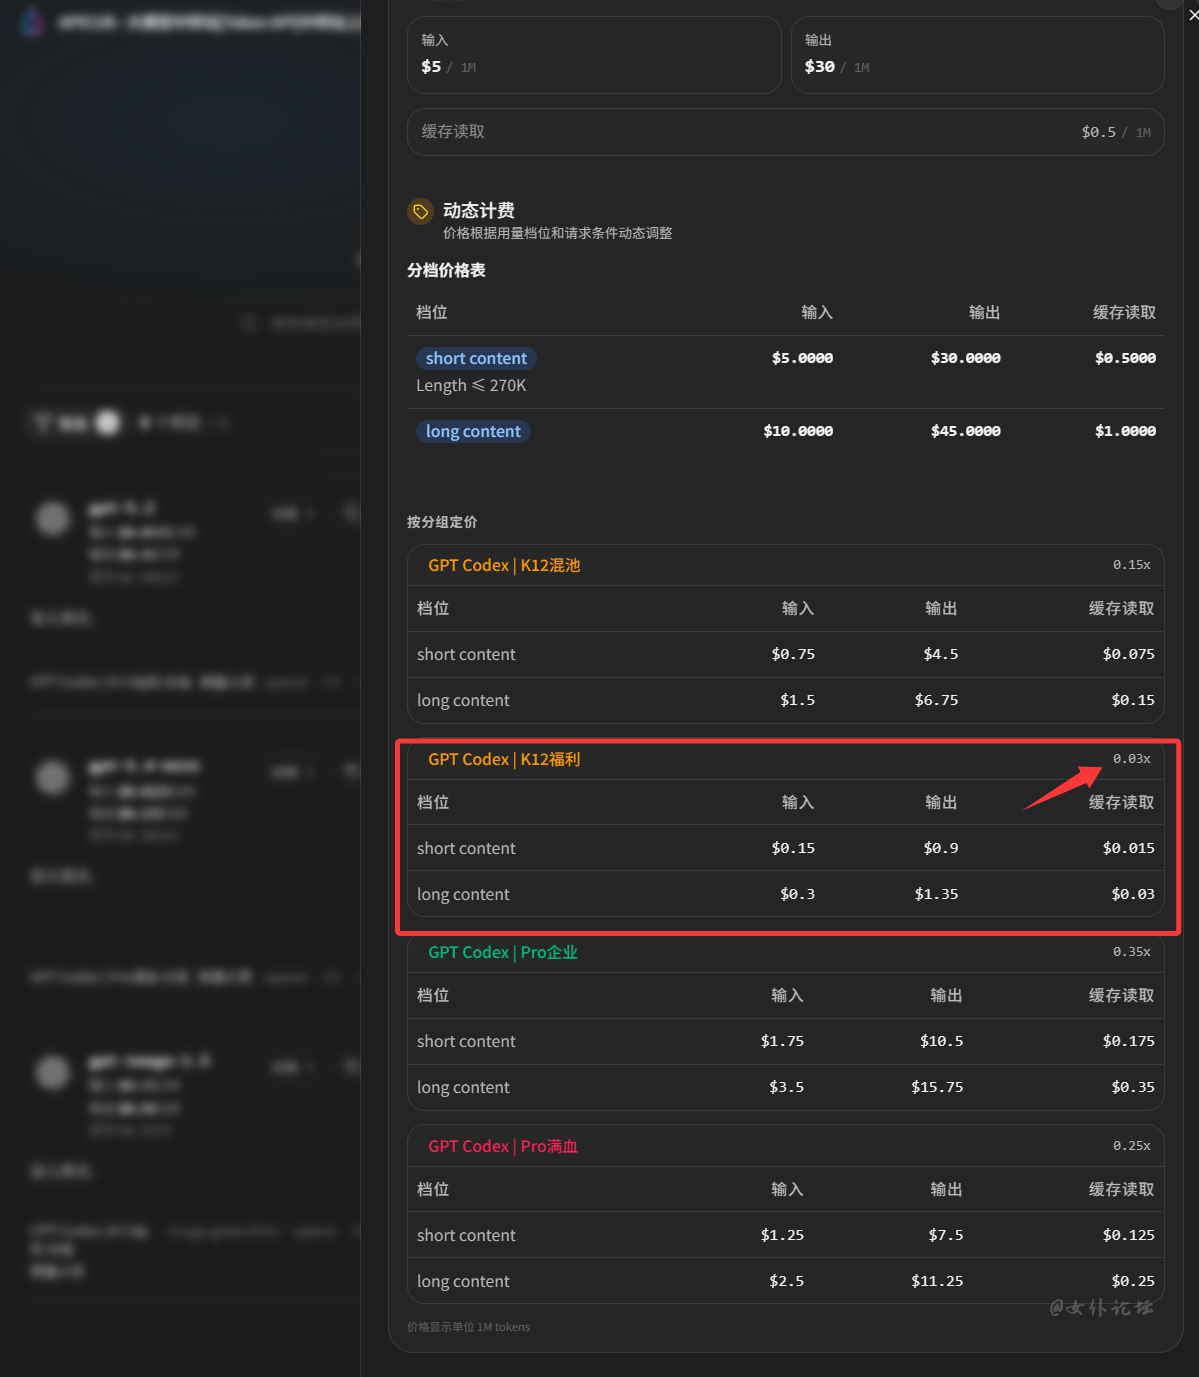Click the 0.15x multiplier label
This screenshot has width=1199, height=1377.
[1132, 565]
